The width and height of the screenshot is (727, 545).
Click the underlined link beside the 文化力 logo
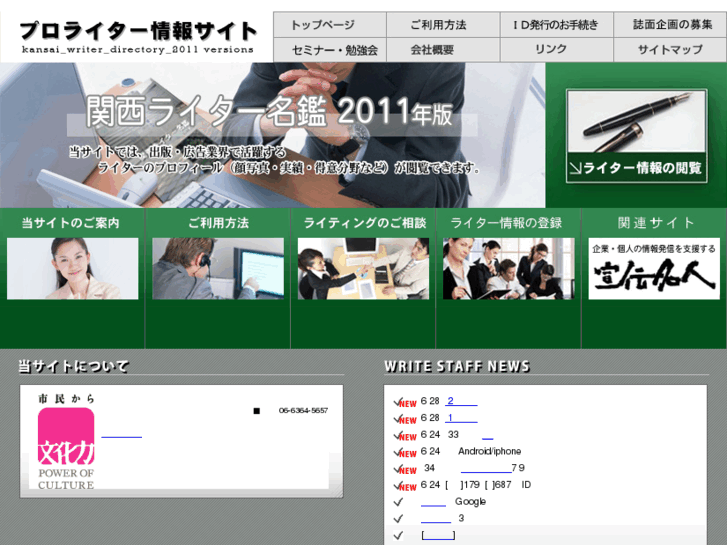pos(121,435)
